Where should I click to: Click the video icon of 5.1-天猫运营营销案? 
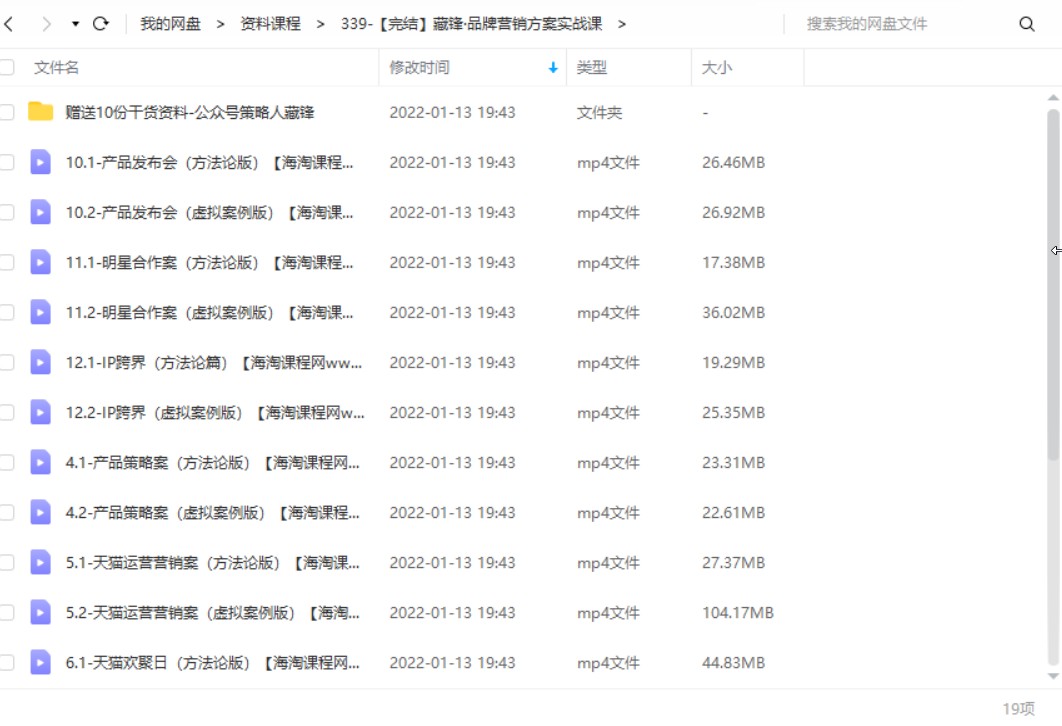coord(41,563)
